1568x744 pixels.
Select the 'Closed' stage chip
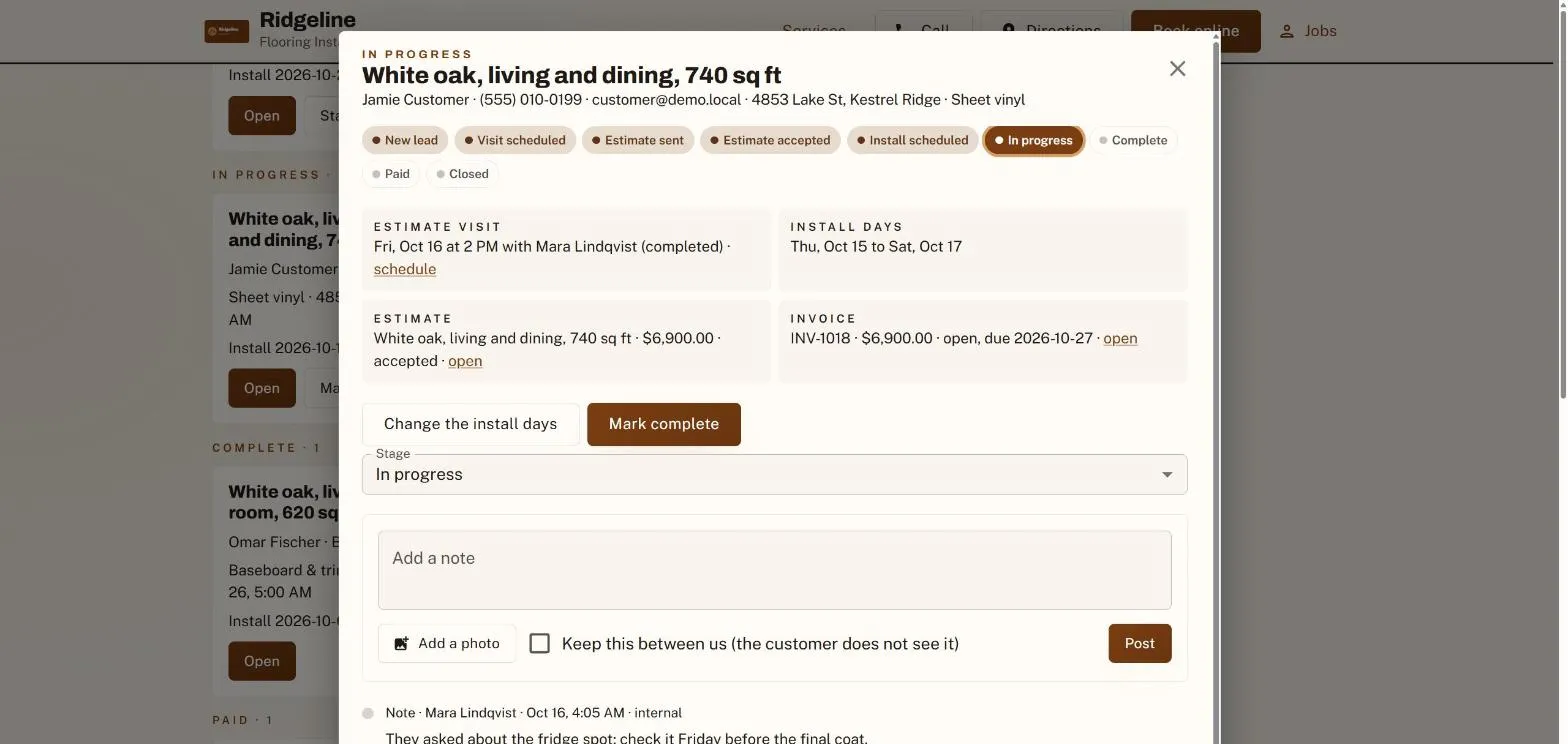point(462,174)
